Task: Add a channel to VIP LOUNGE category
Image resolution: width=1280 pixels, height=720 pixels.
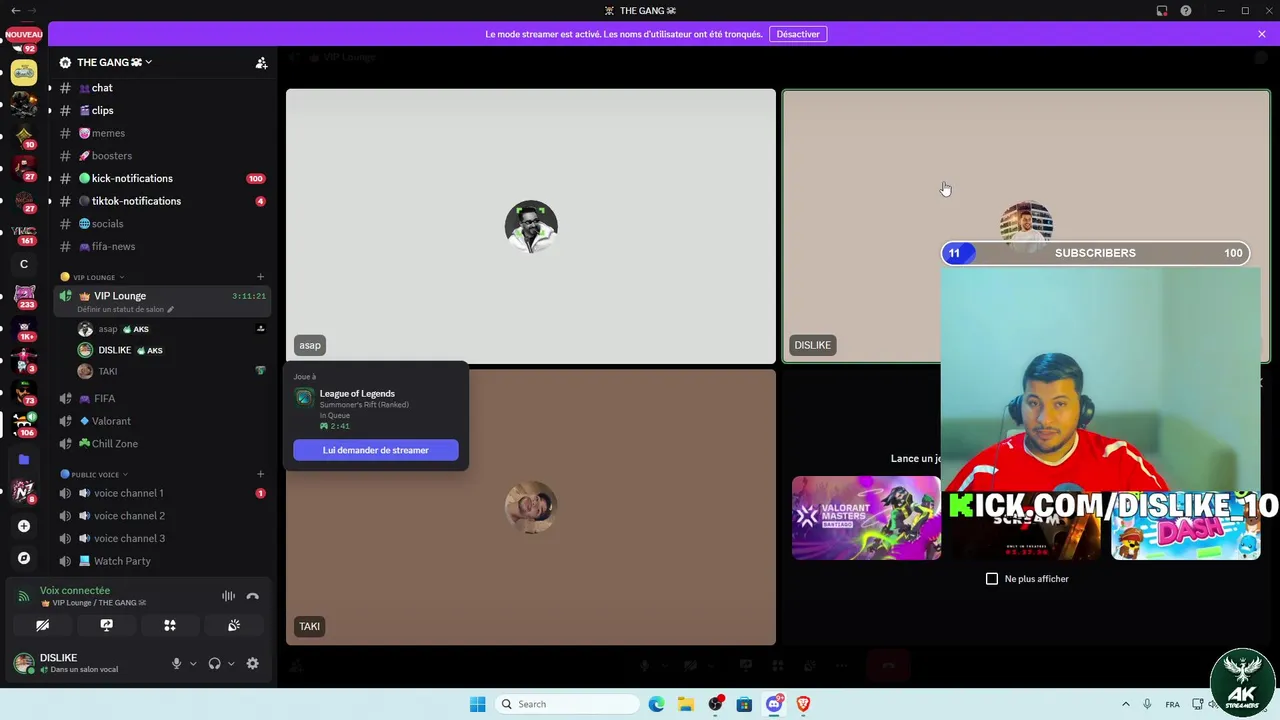Action: (x=261, y=277)
